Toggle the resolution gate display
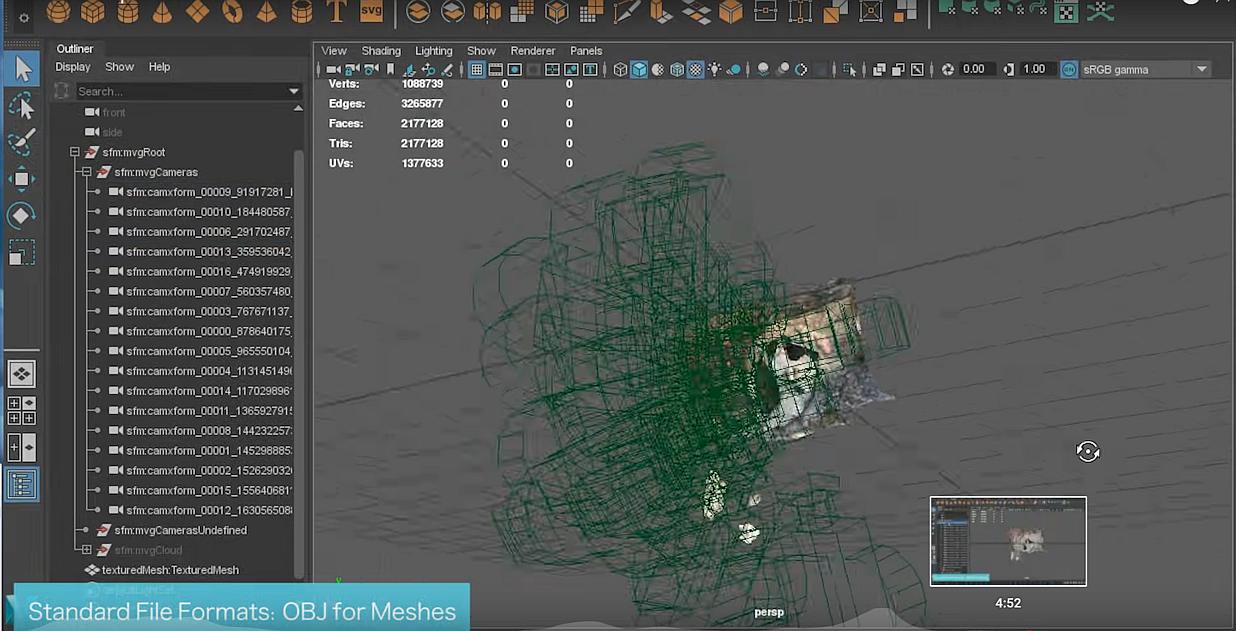Viewport: 1236px width, 631px height. pyautogui.click(x=515, y=69)
